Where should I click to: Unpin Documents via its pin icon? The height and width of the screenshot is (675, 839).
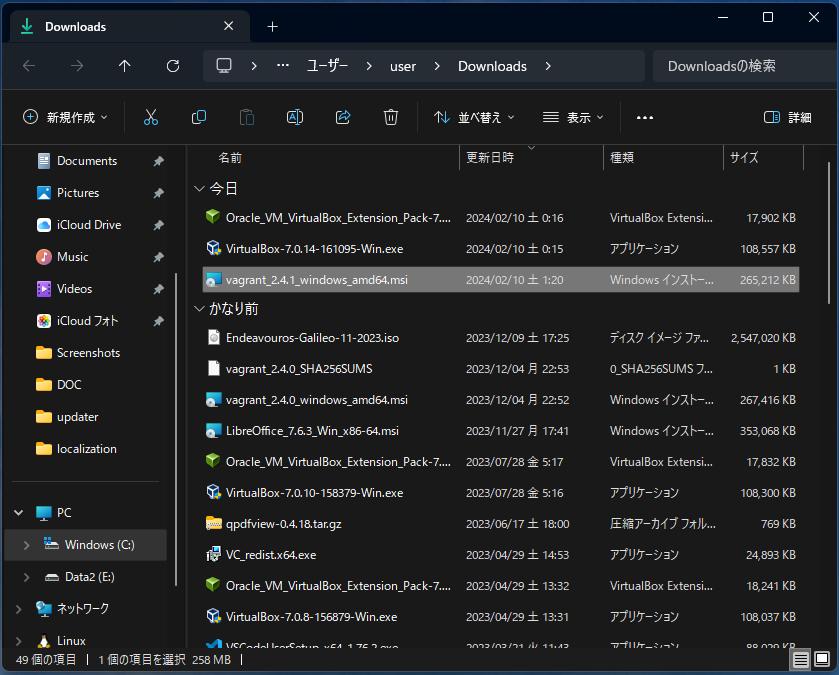click(158, 160)
